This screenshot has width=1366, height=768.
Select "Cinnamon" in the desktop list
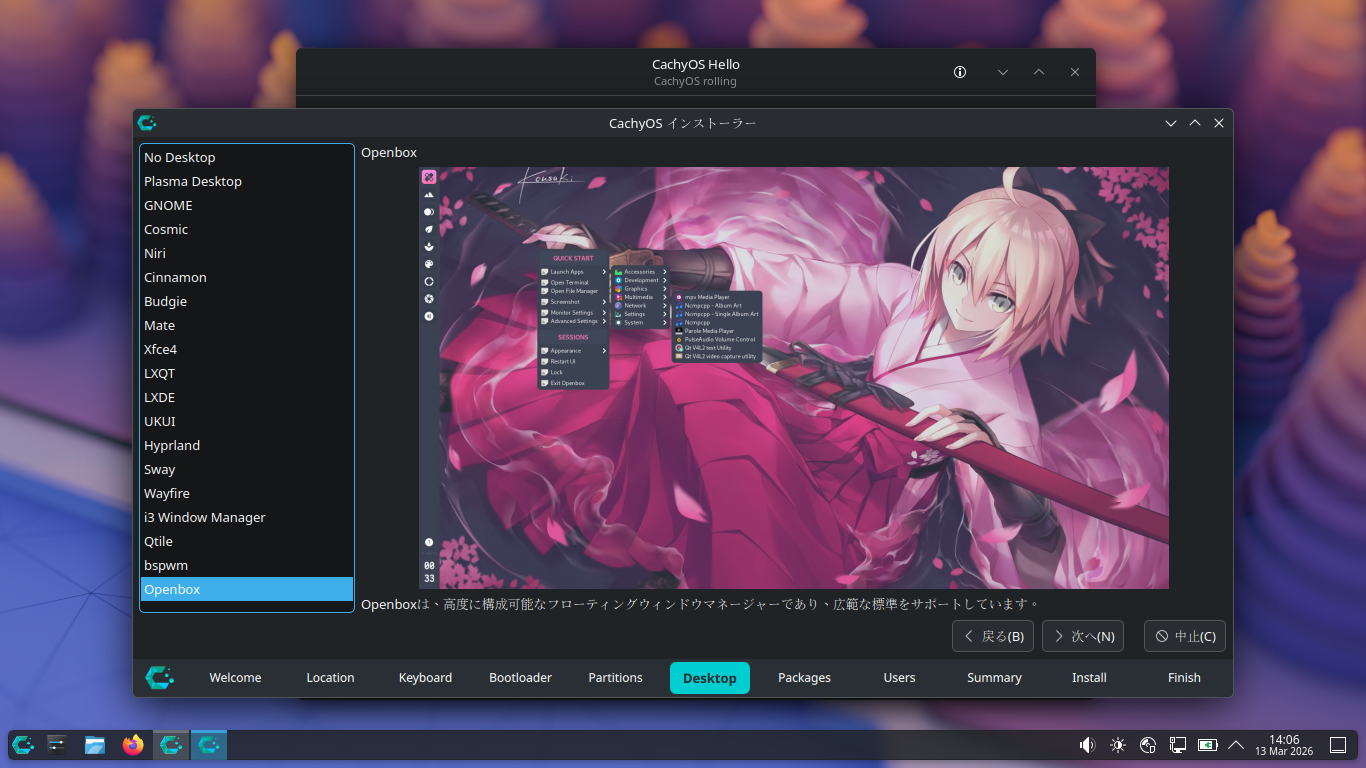click(x=247, y=277)
